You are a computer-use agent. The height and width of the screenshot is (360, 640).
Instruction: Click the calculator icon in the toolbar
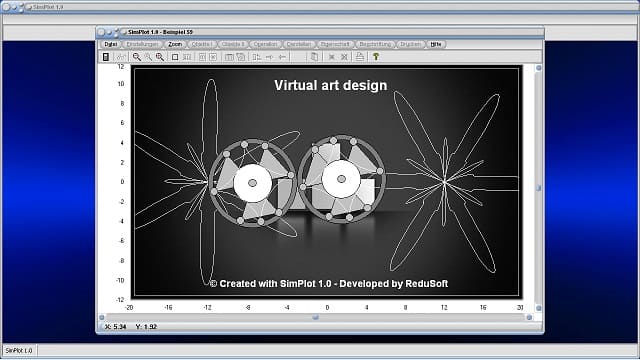[x=106, y=57]
